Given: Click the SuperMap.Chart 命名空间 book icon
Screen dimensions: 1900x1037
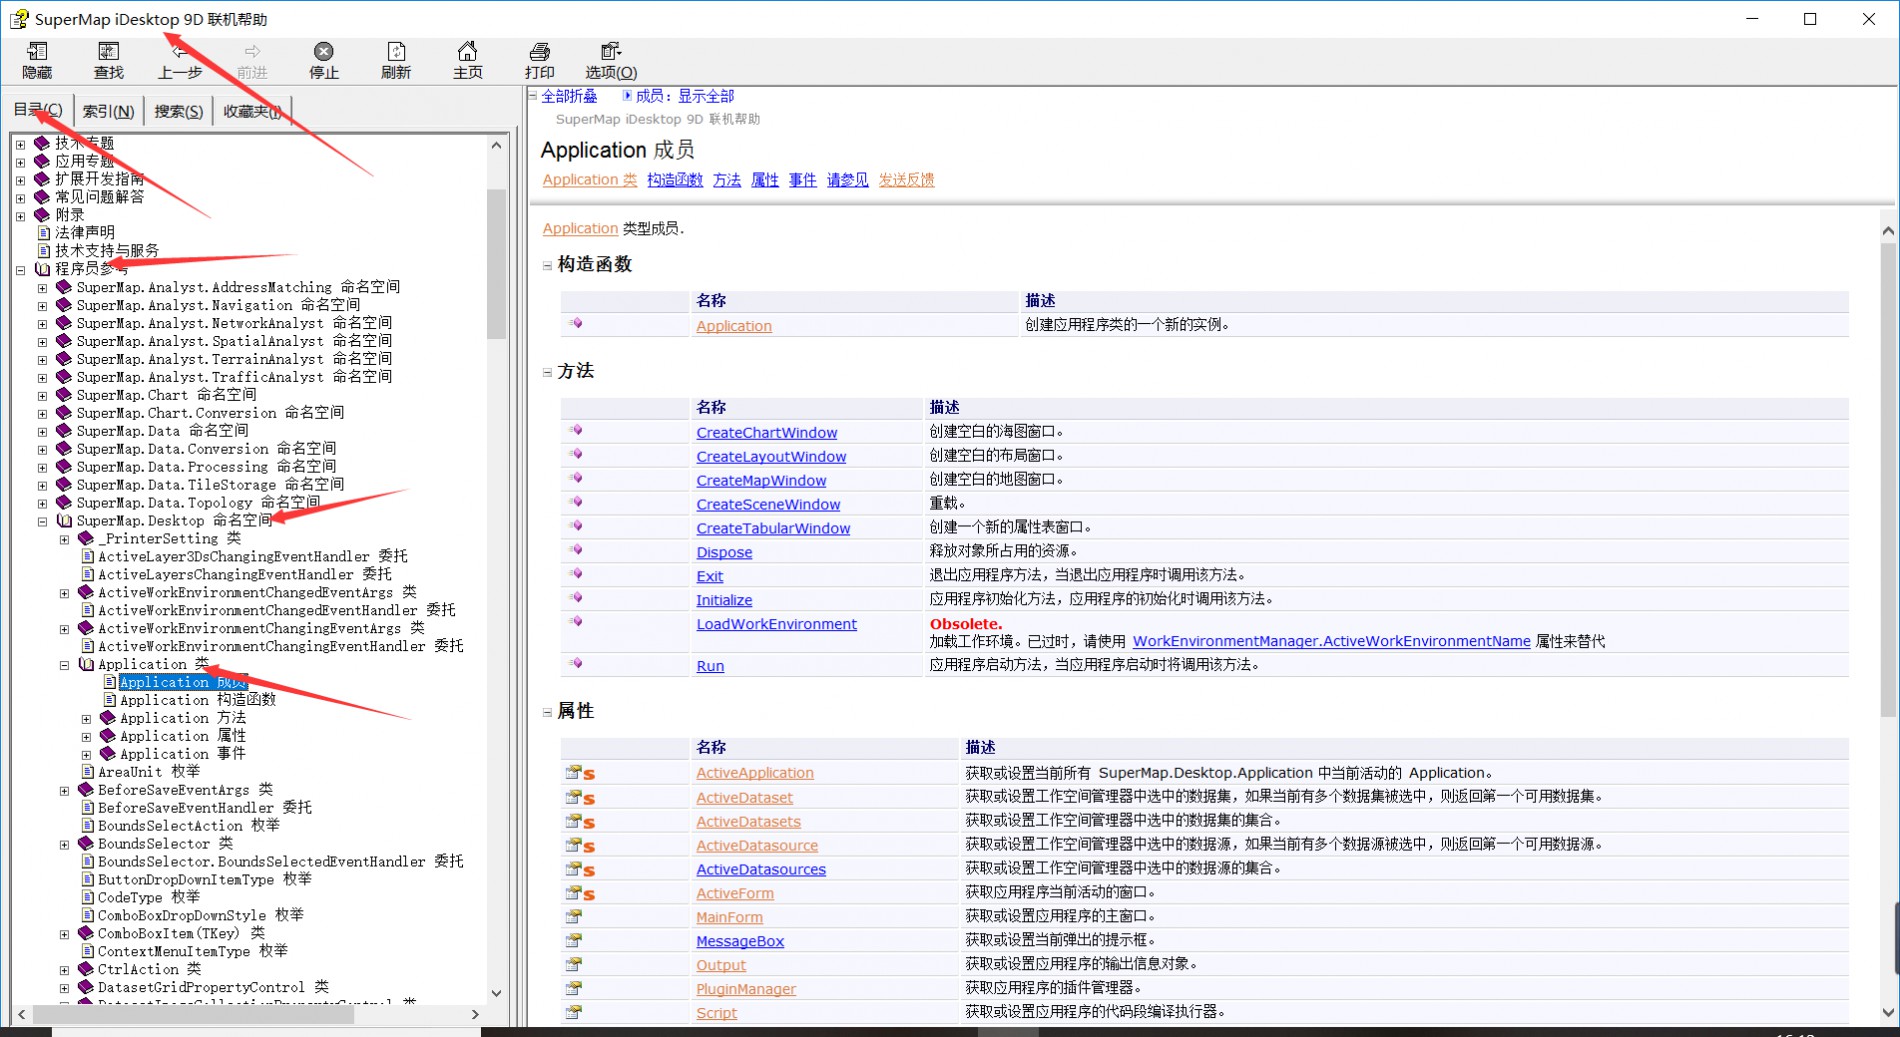Looking at the screenshot, I should [64, 395].
